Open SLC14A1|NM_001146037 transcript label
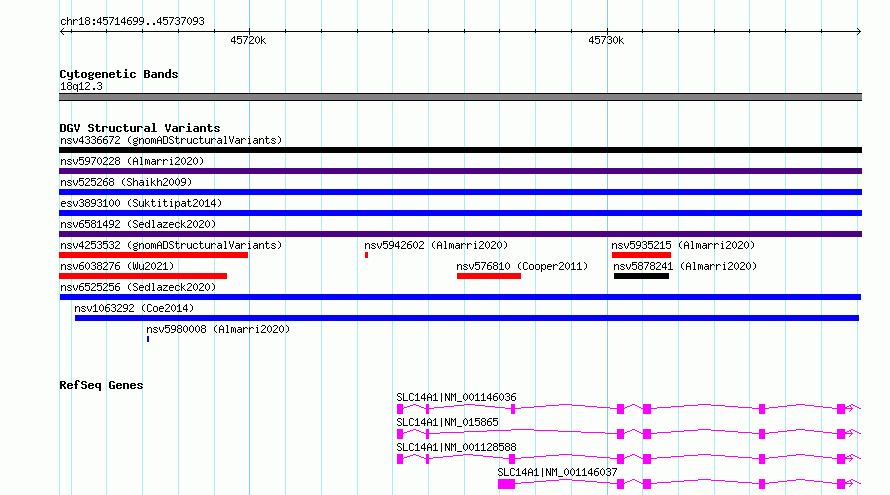 pos(557,472)
